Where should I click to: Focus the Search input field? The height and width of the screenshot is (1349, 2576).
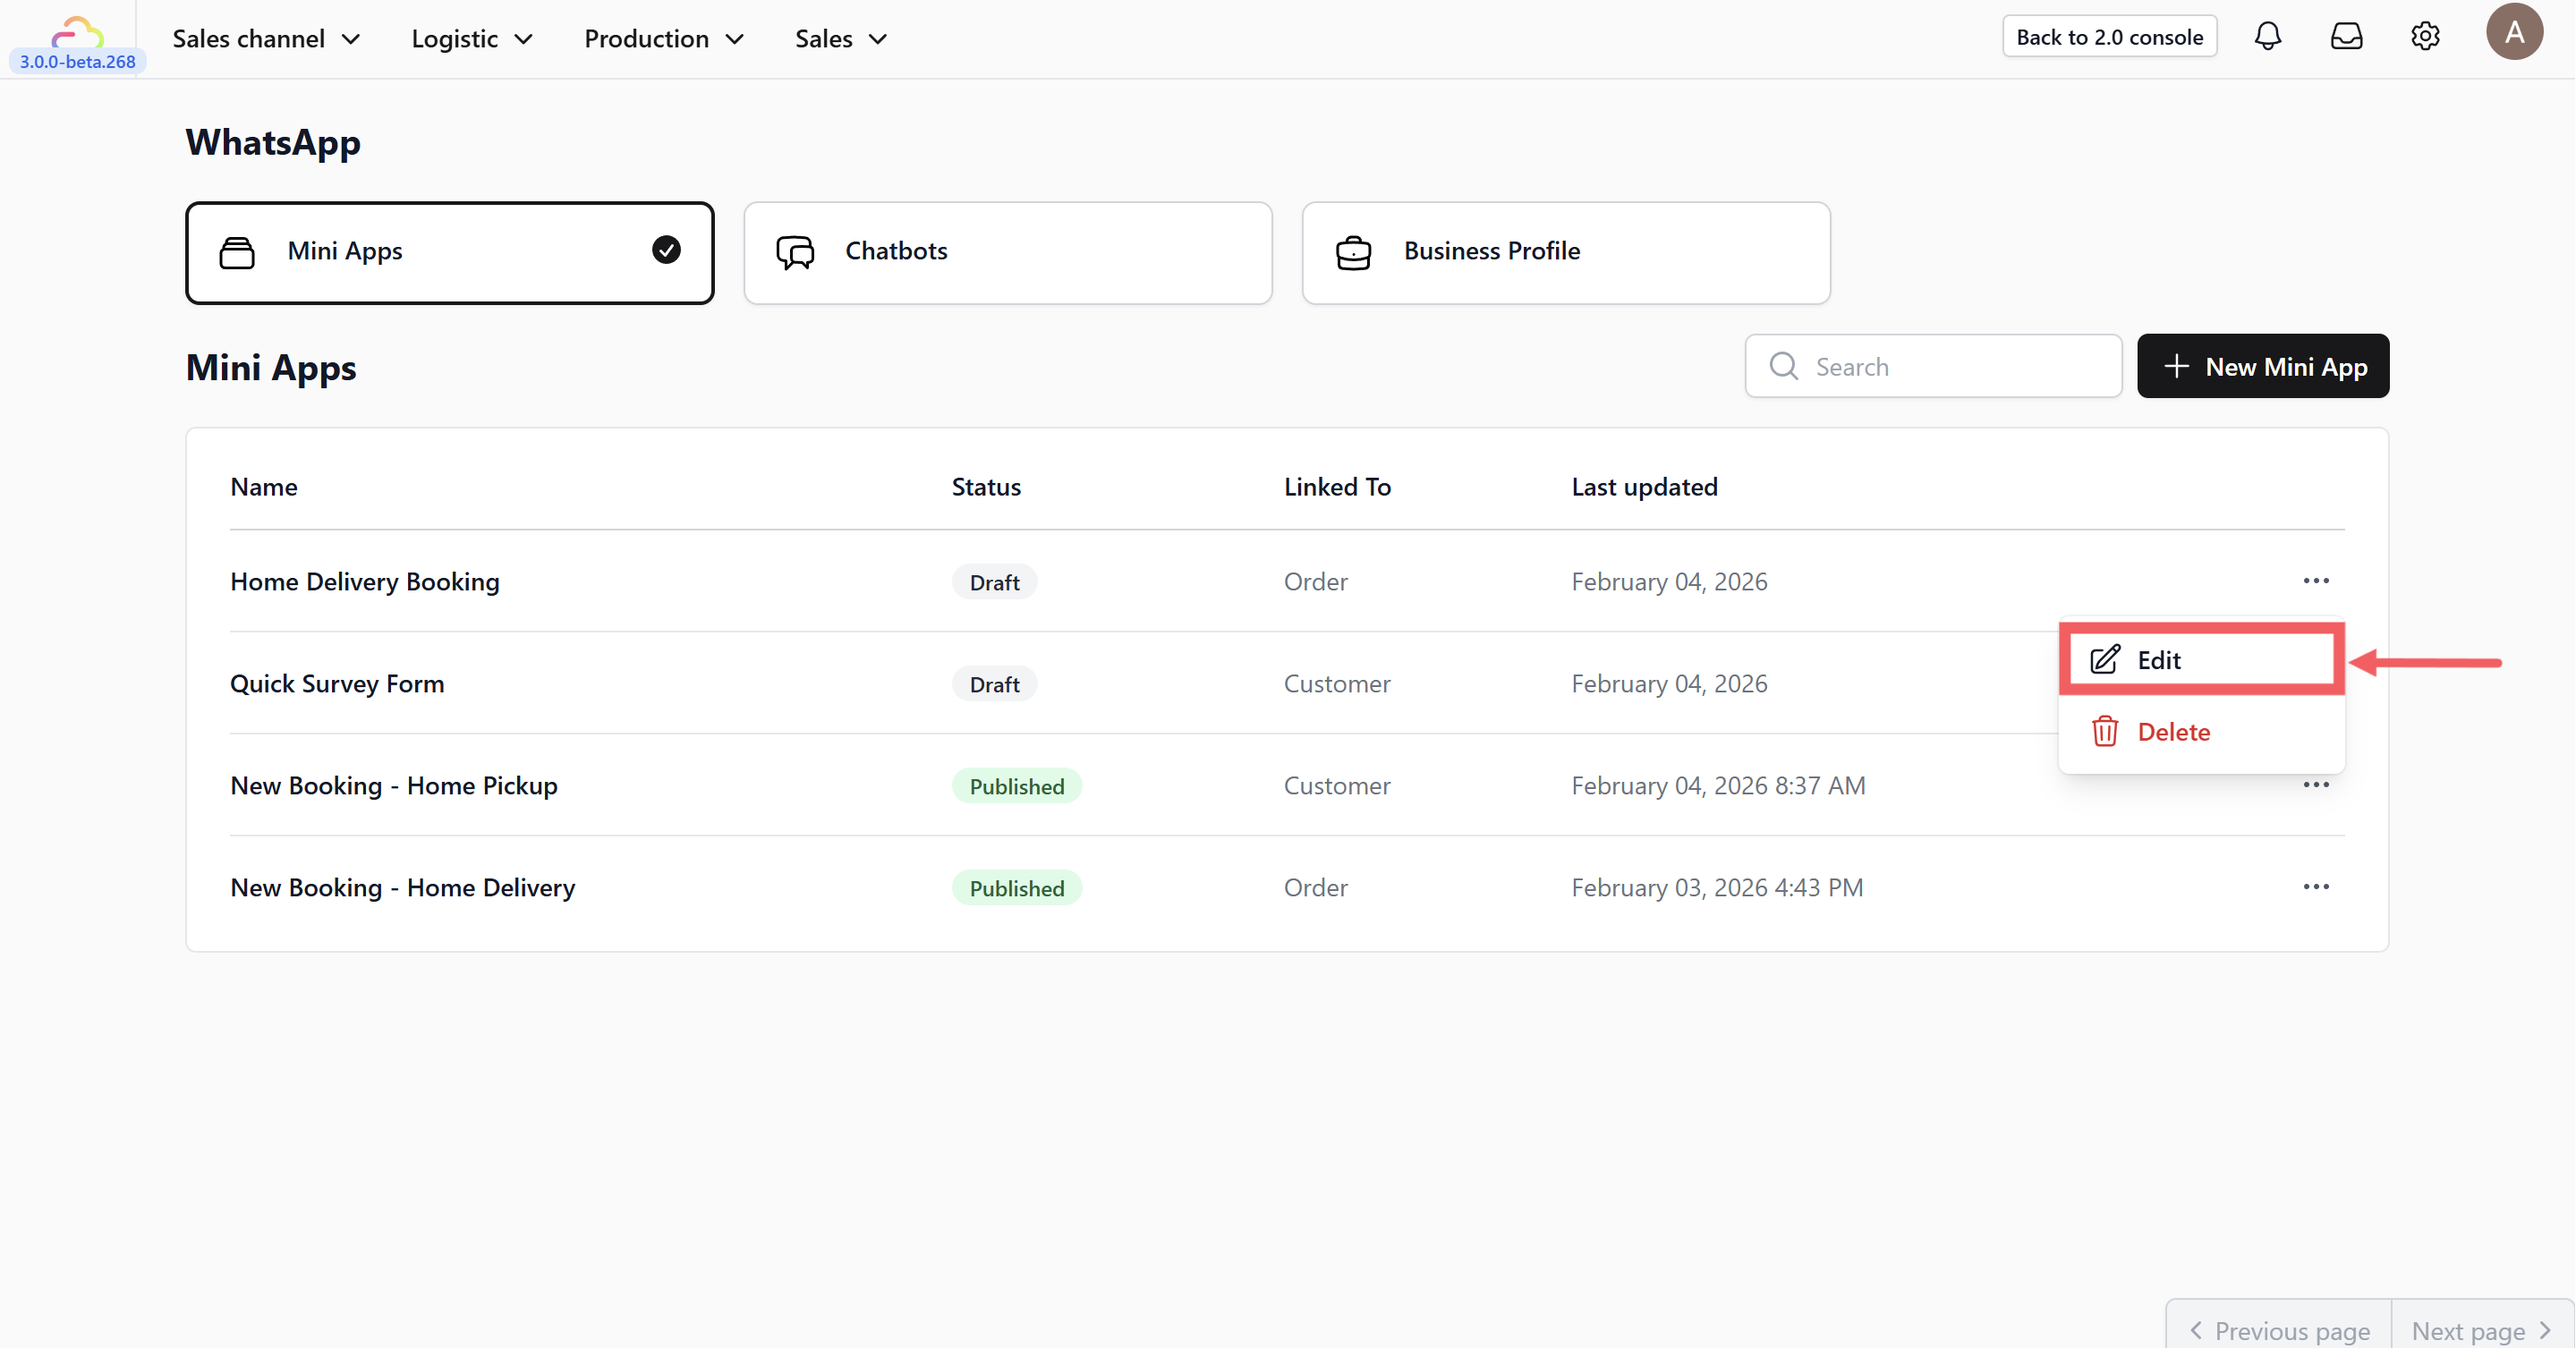coord(1932,366)
